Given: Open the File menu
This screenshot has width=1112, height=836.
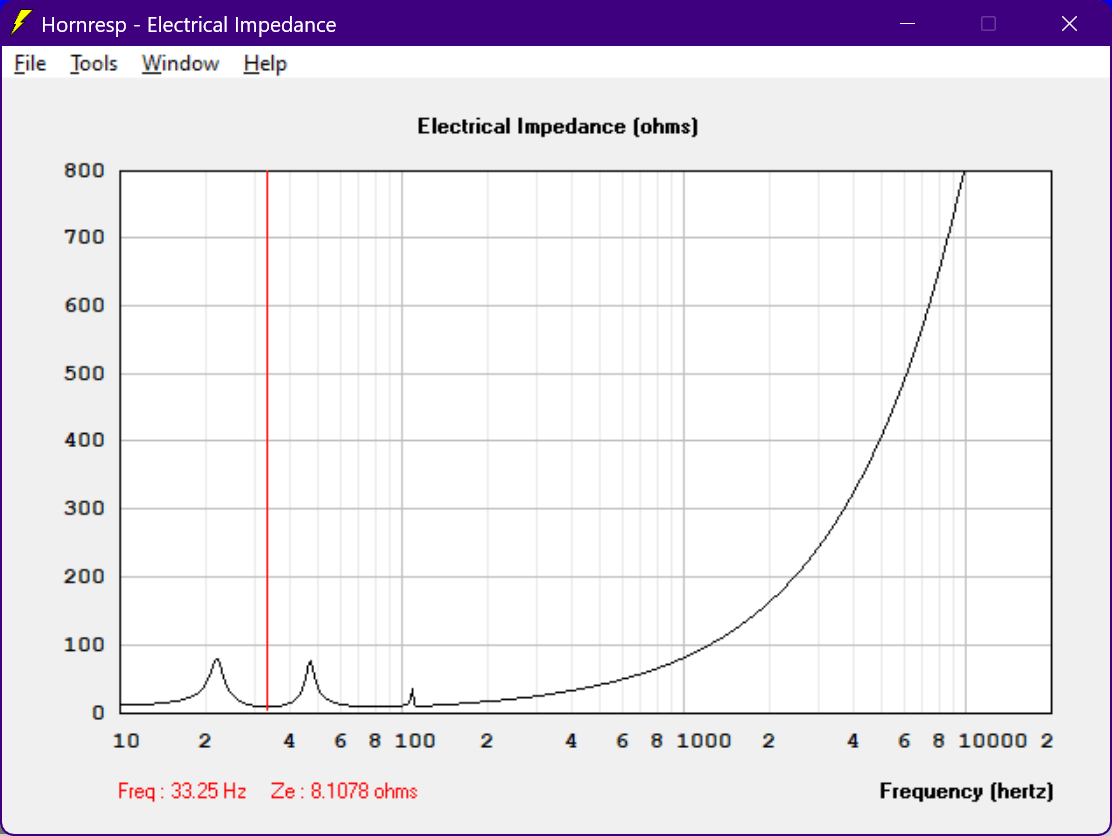Looking at the screenshot, I should click(x=30, y=64).
